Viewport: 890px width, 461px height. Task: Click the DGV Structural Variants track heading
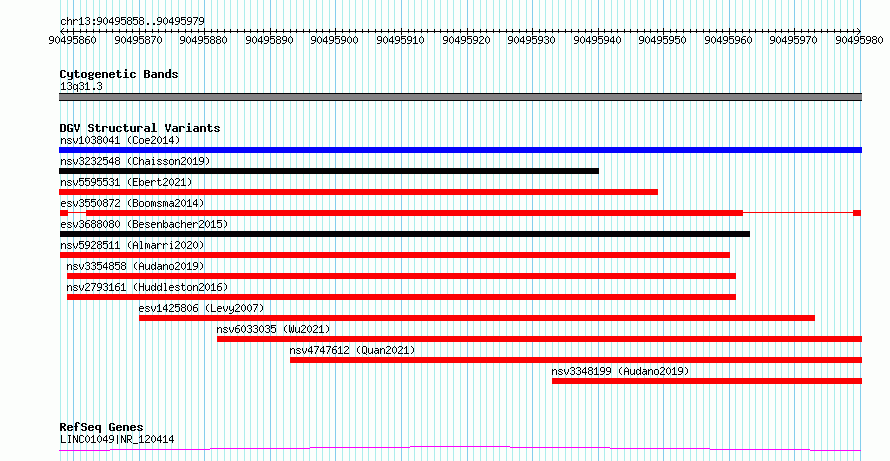[140, 128]
